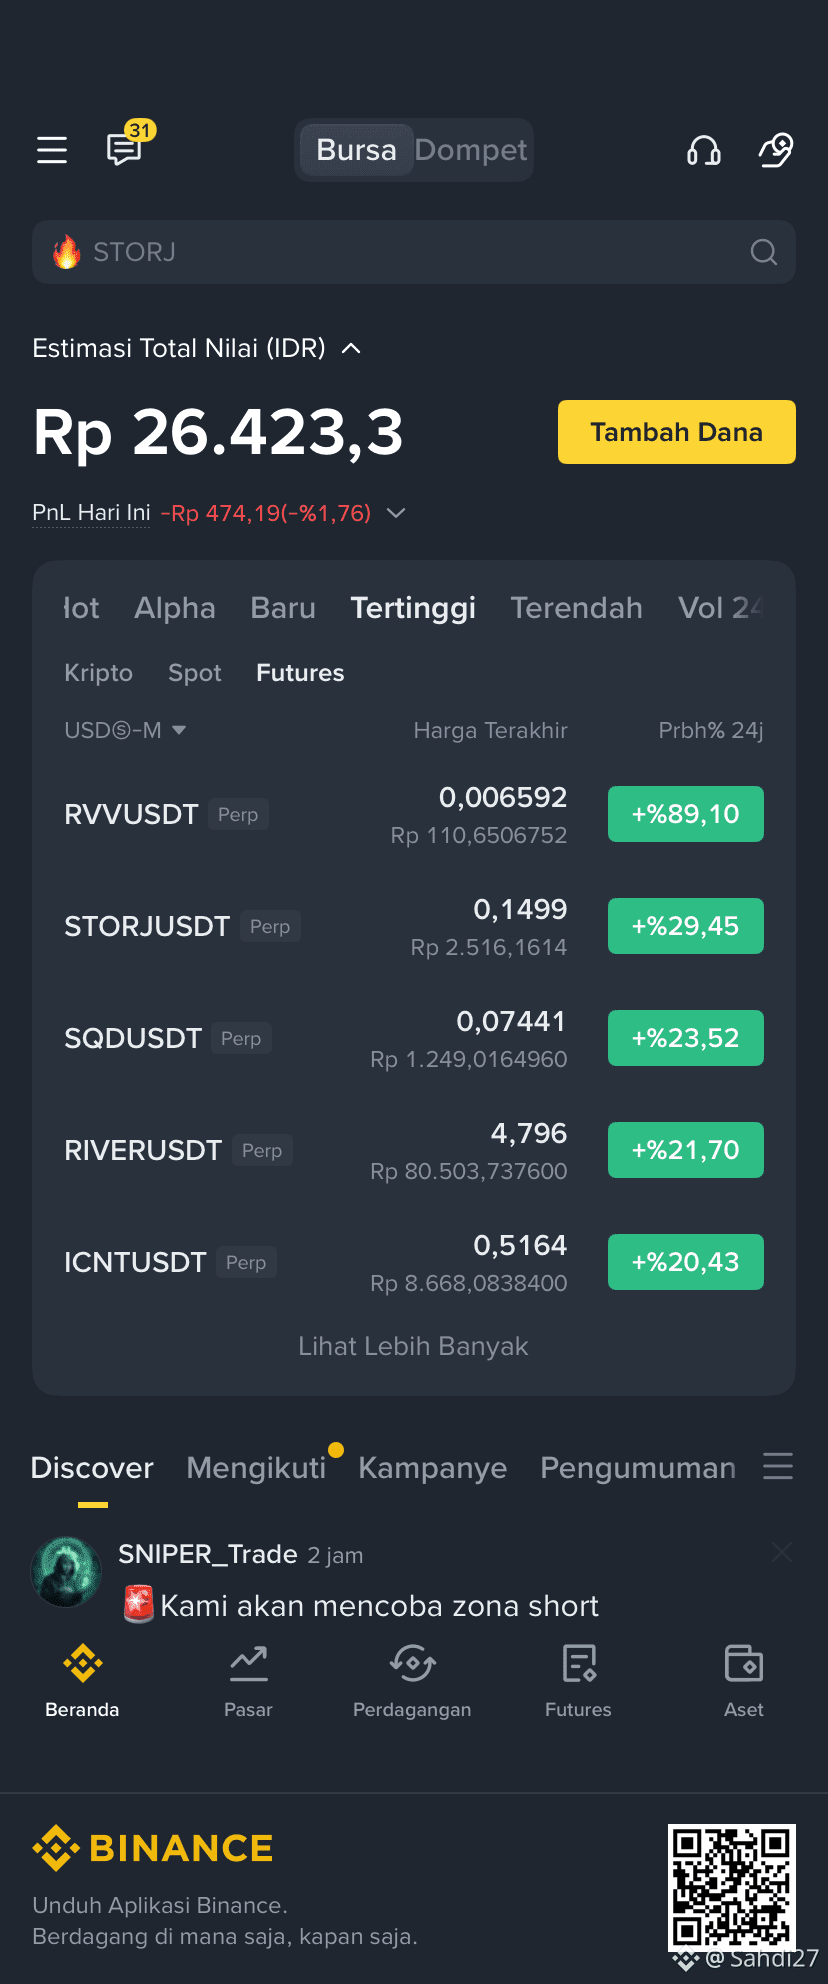828x1984 pixels.
Task: Open USD-M contract type dropdown
Action: point(125,730)
